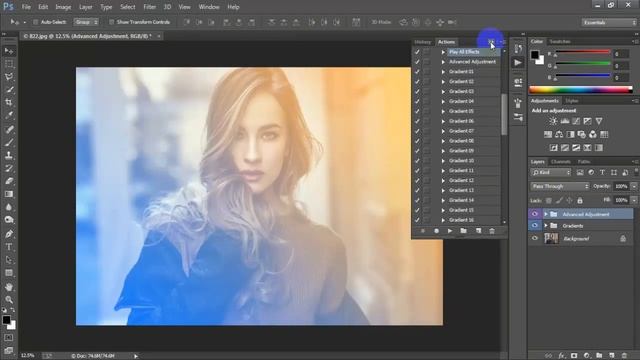Open the Actions panel flyout menu

[x=503, y=42]
